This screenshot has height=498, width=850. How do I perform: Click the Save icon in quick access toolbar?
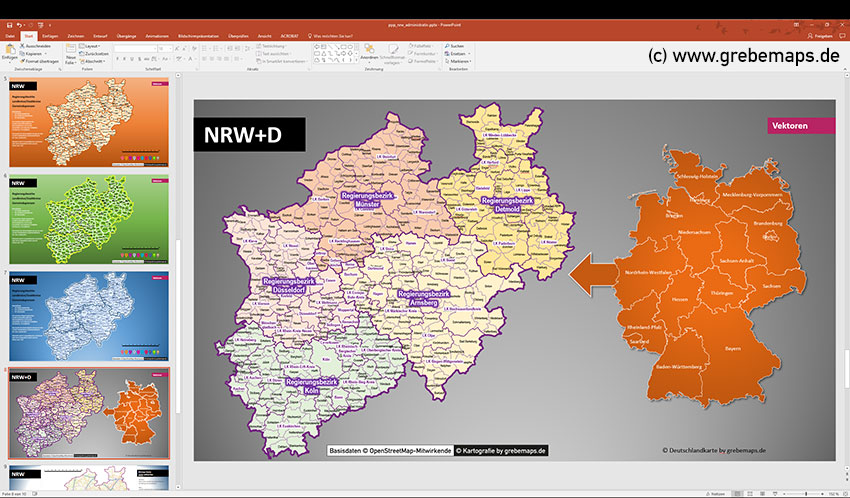tap(7, 23)
